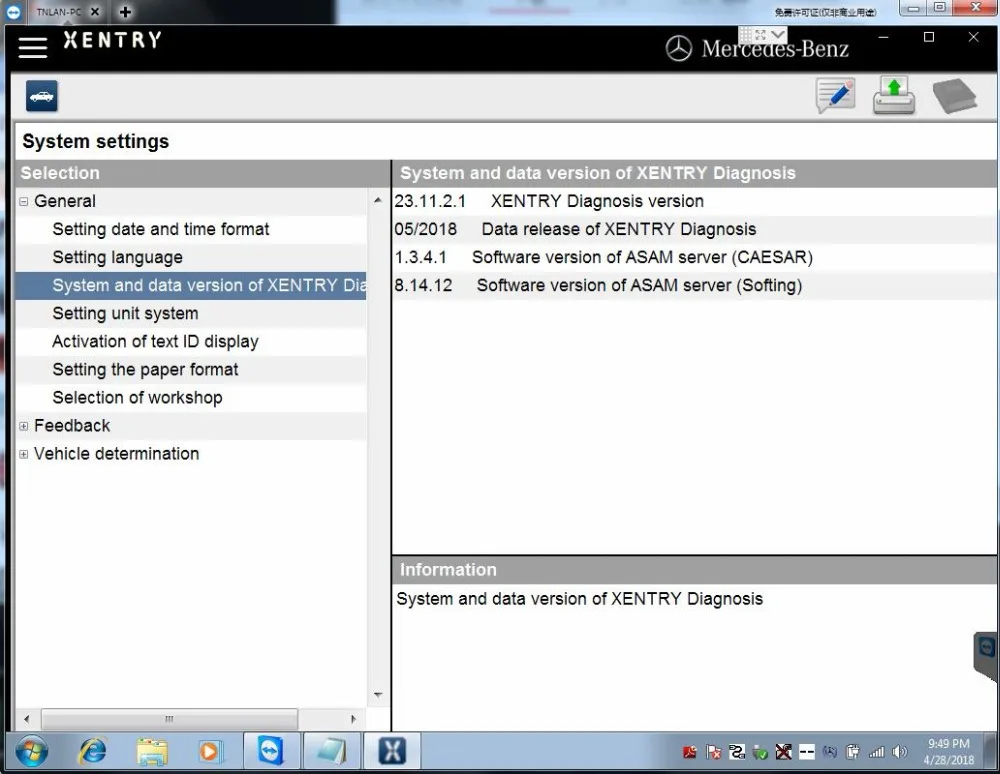
Task: Click the Information panel description text
Action: (579, 599)
